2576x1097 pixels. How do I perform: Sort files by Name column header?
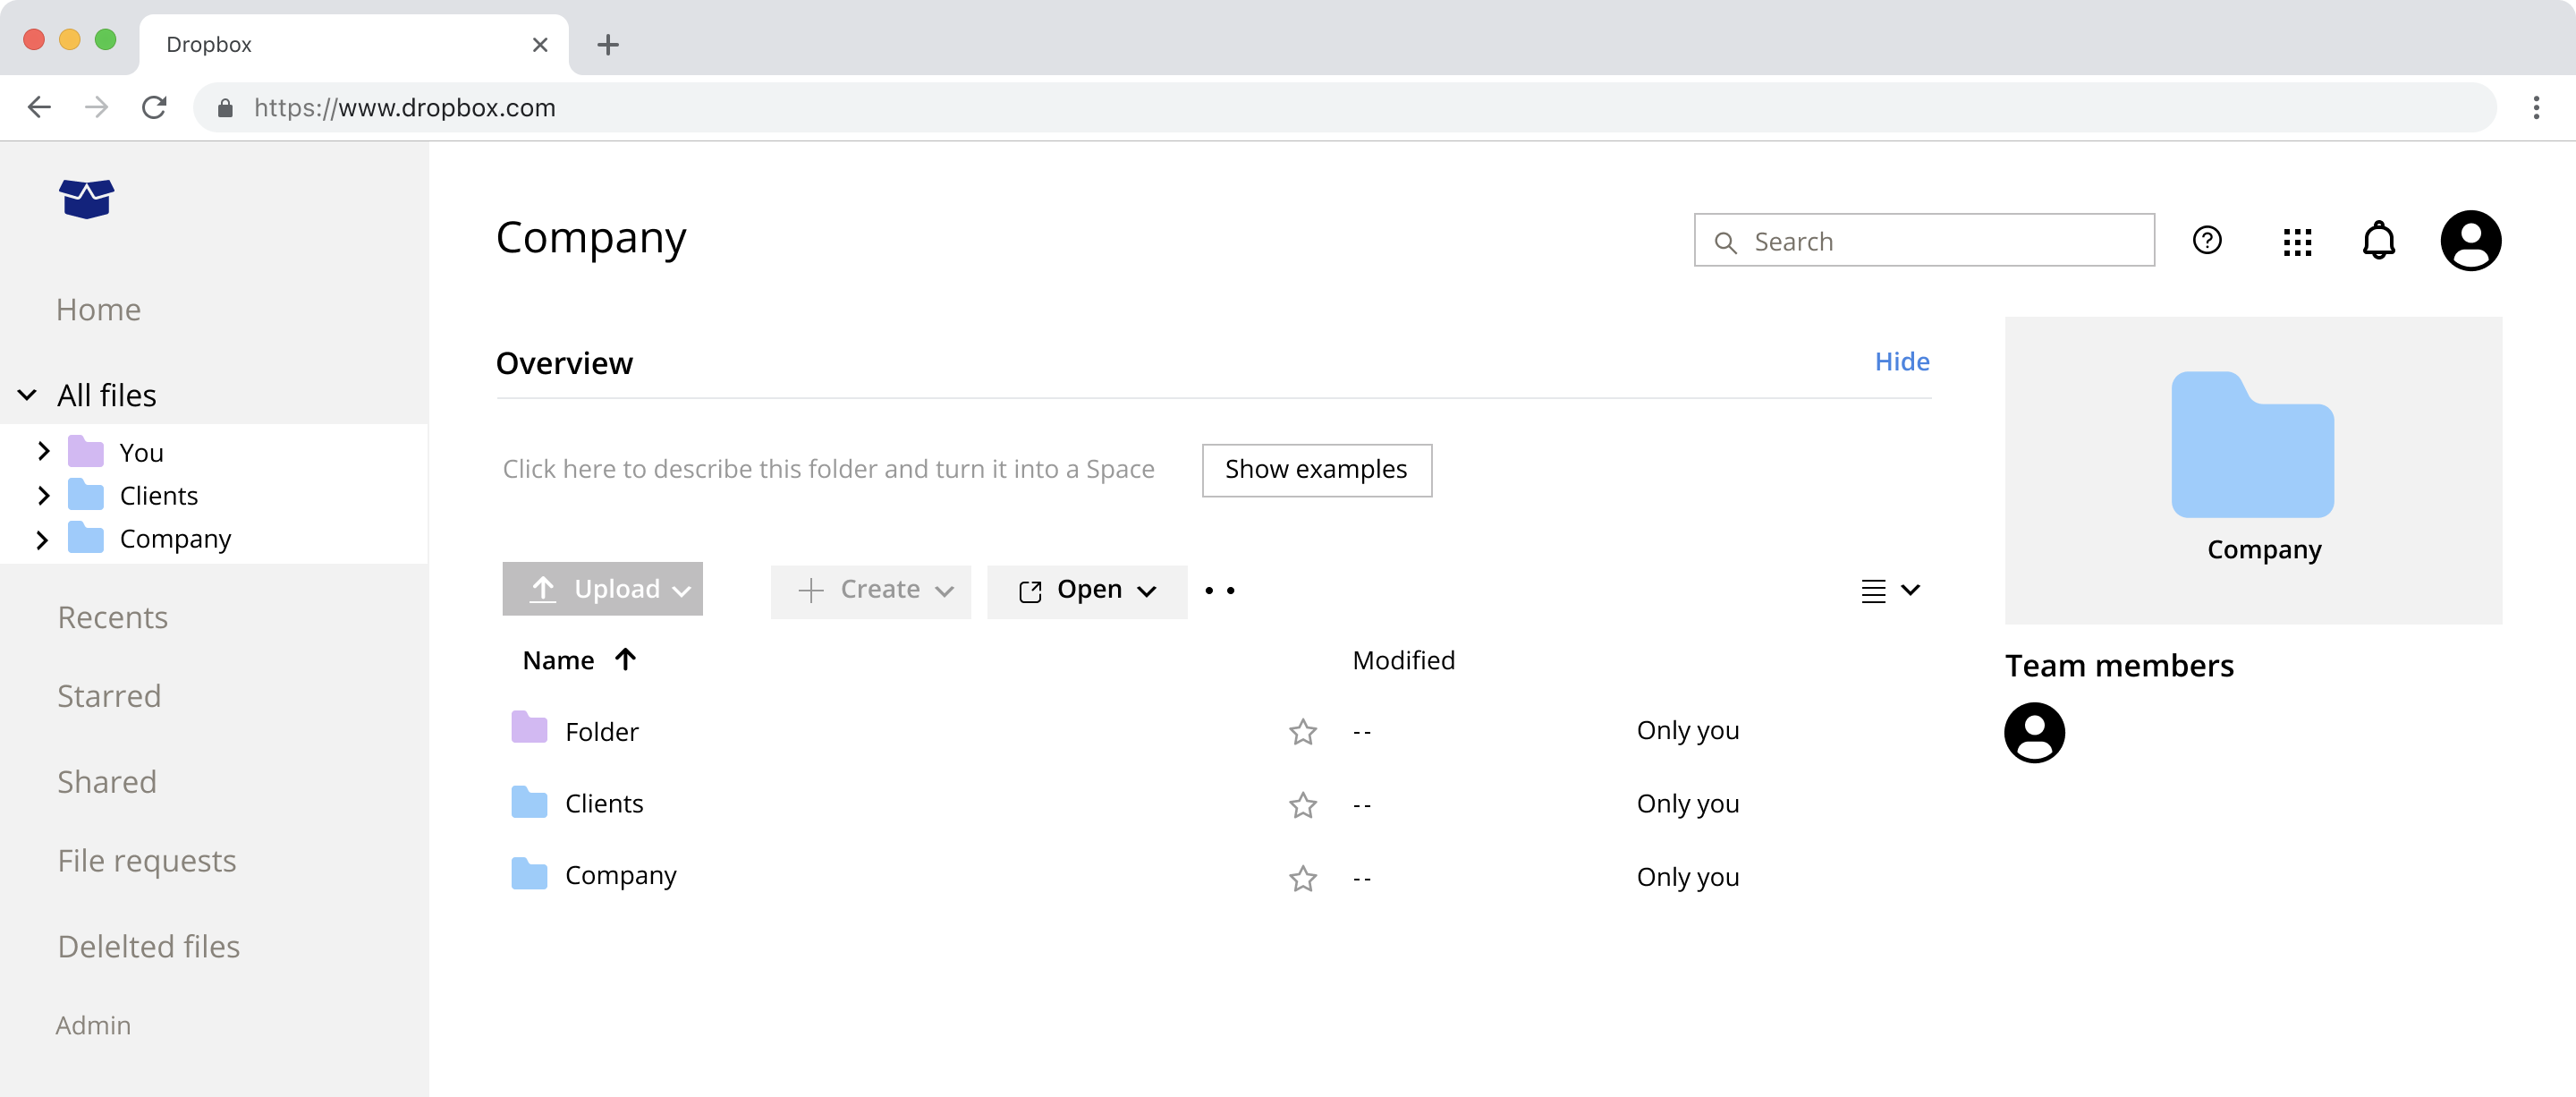[558, 660]
